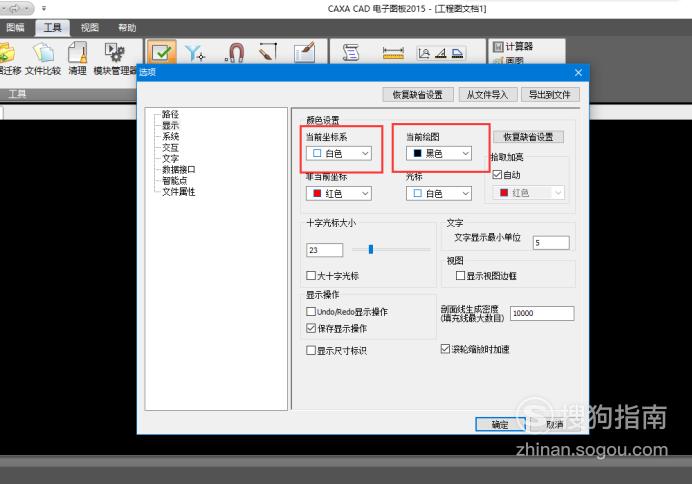Image resolution: width=692 pixels, height=484 pixels.
Task: Uncheck 保存显示操作 checkbox
Action: pyautogui.click(x=311, y=328)
